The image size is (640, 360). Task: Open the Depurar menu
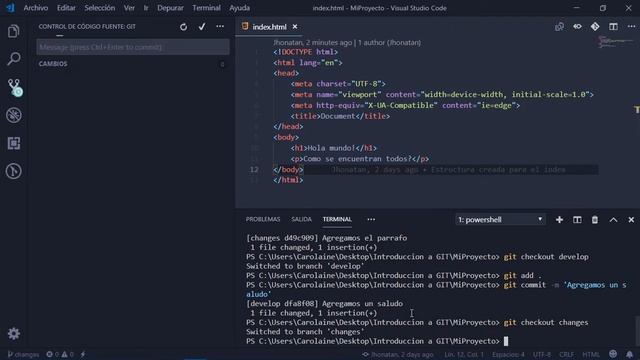170,8
